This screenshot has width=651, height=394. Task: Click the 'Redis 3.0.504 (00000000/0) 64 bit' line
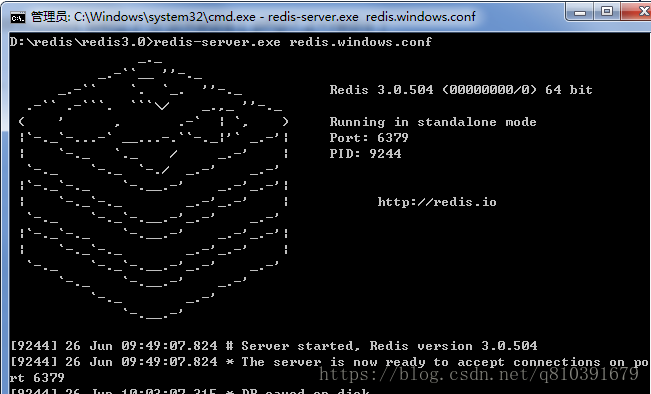461,90
